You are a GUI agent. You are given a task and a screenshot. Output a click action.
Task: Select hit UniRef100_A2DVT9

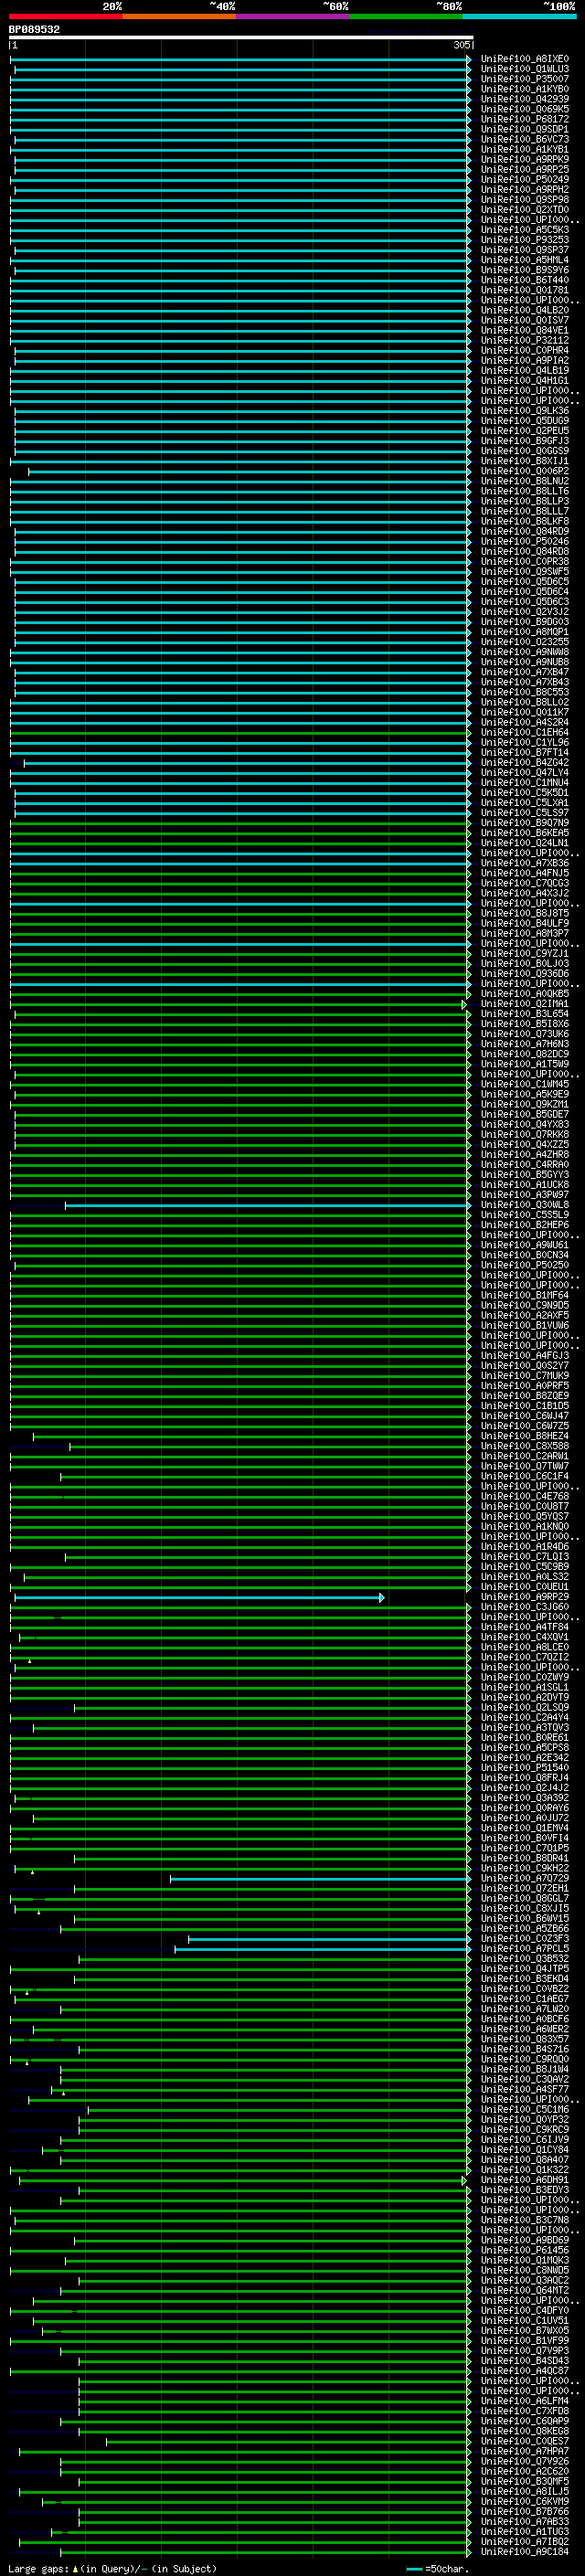coord(524,1697)
